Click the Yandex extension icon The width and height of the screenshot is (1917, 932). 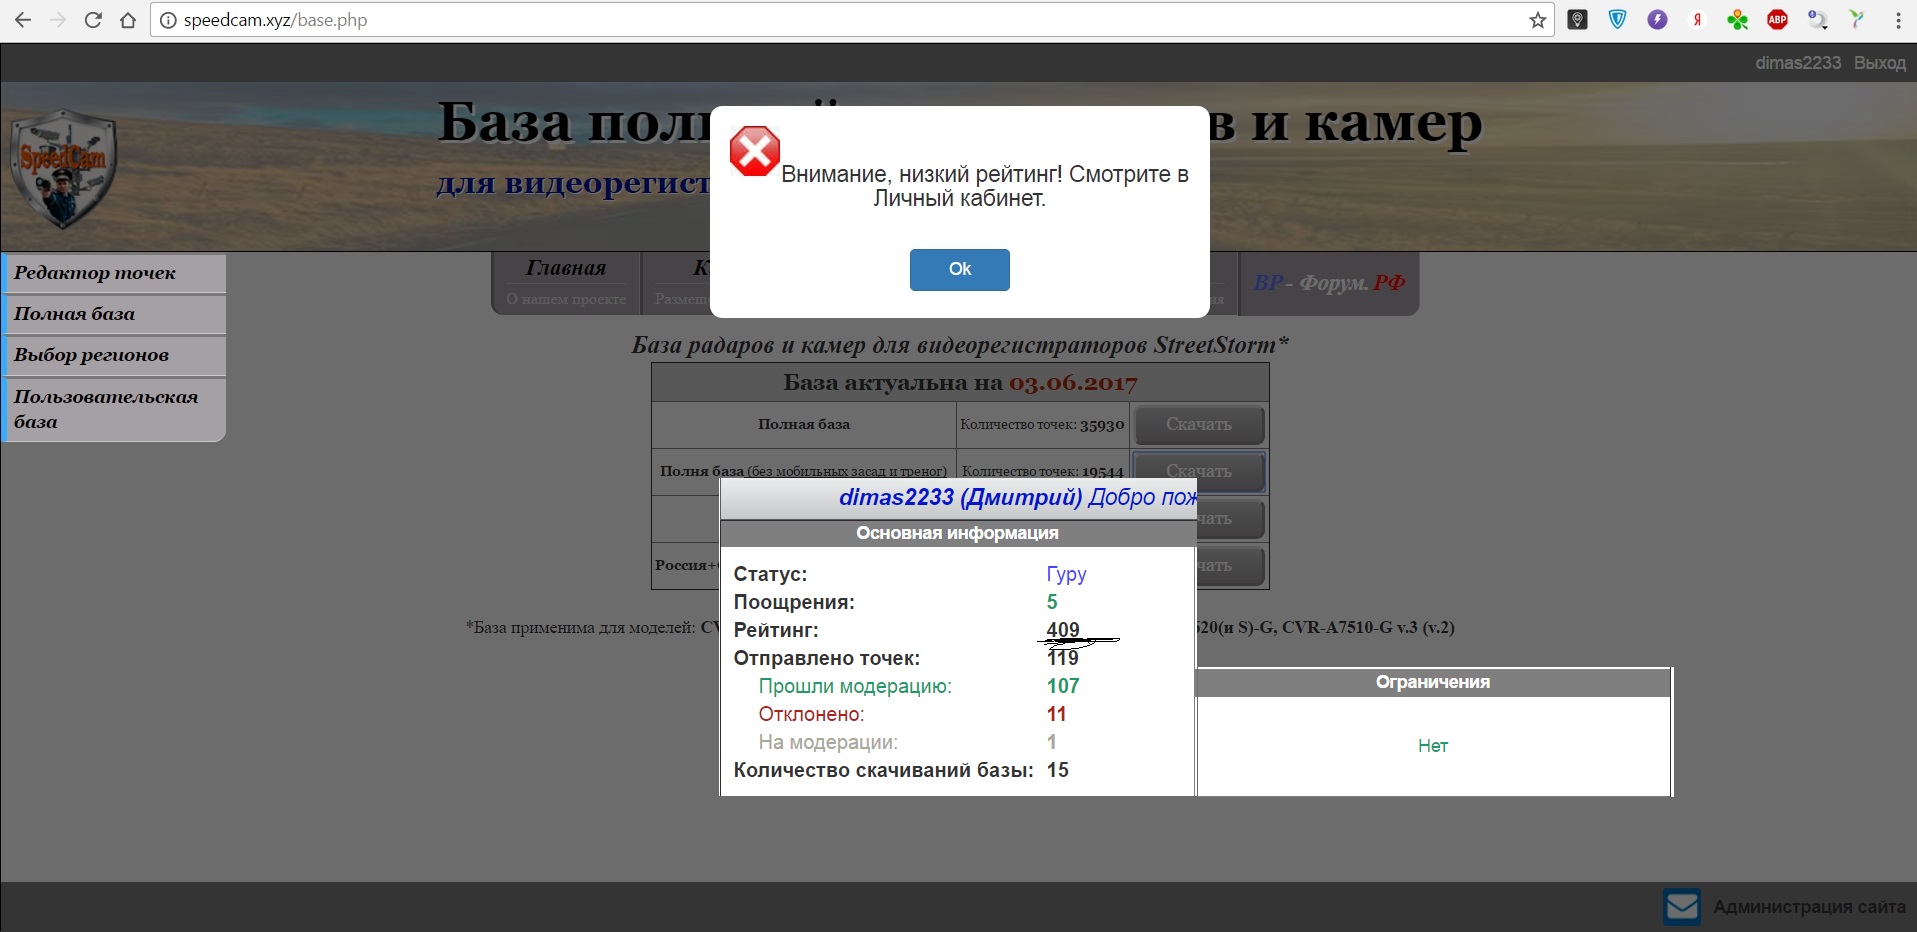(x=1697, y=20)
